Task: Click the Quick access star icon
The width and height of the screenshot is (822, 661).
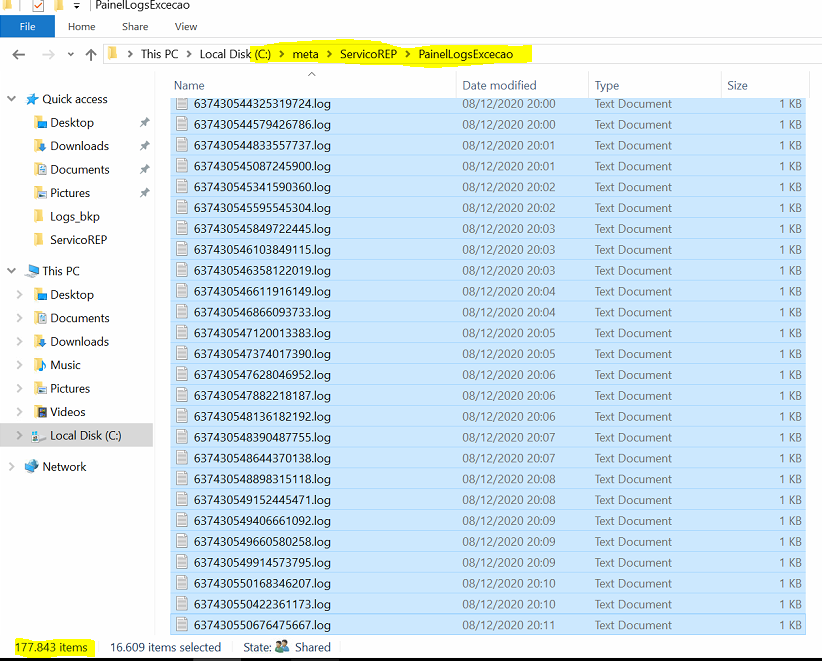Action: click(32, 99)
